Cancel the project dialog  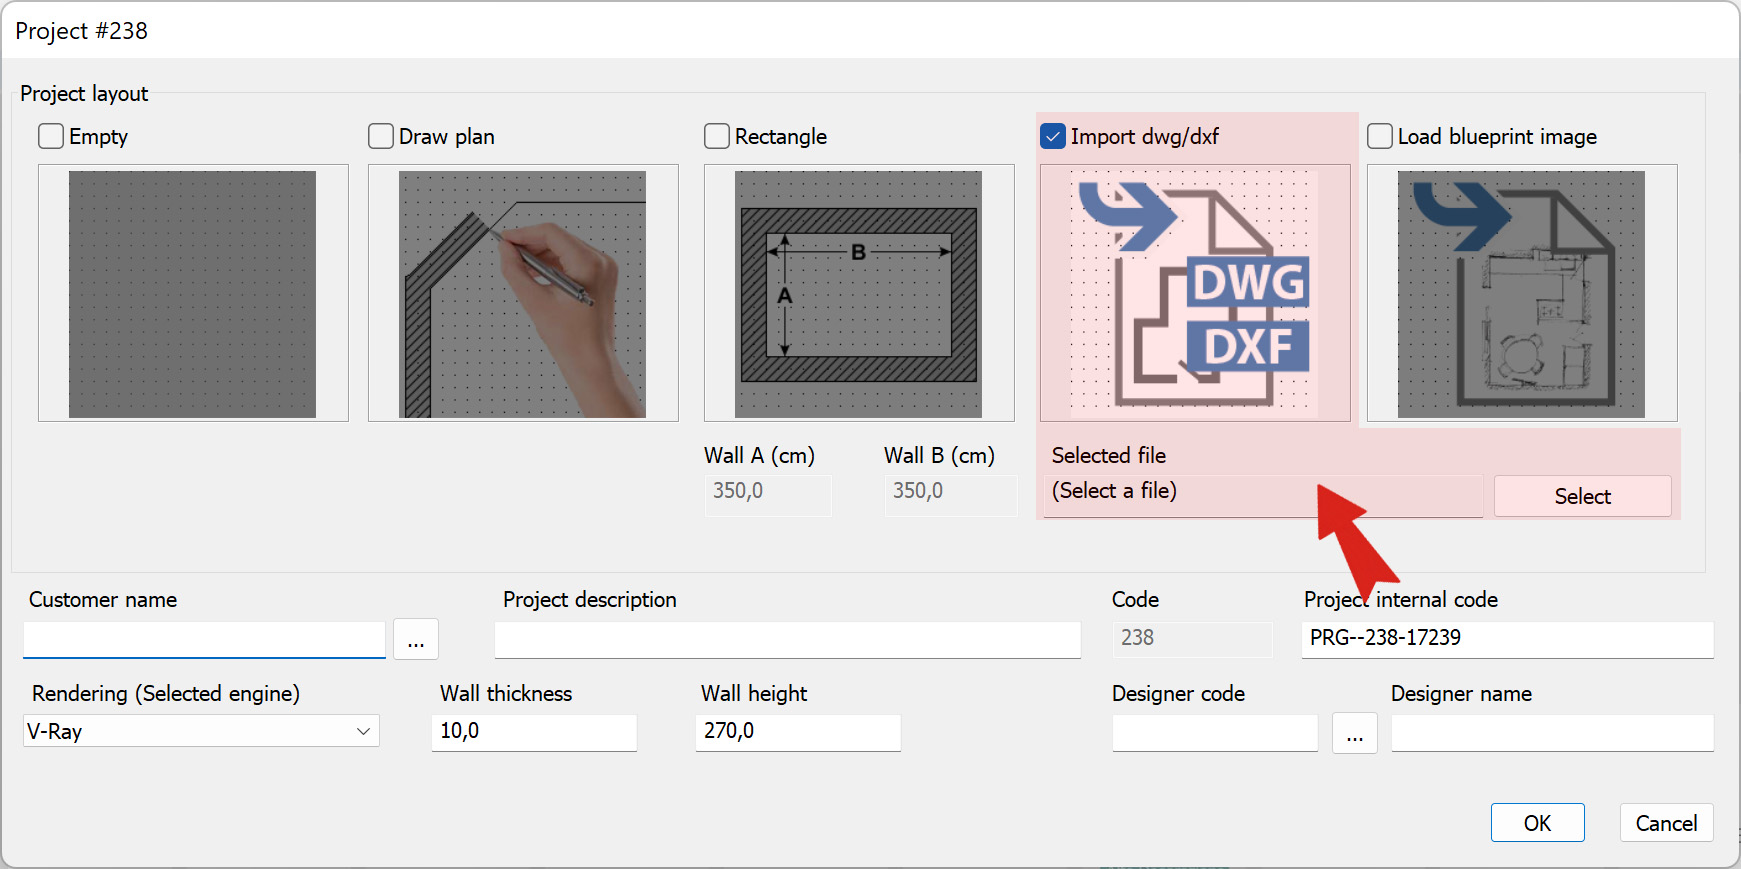[1667, 823]
